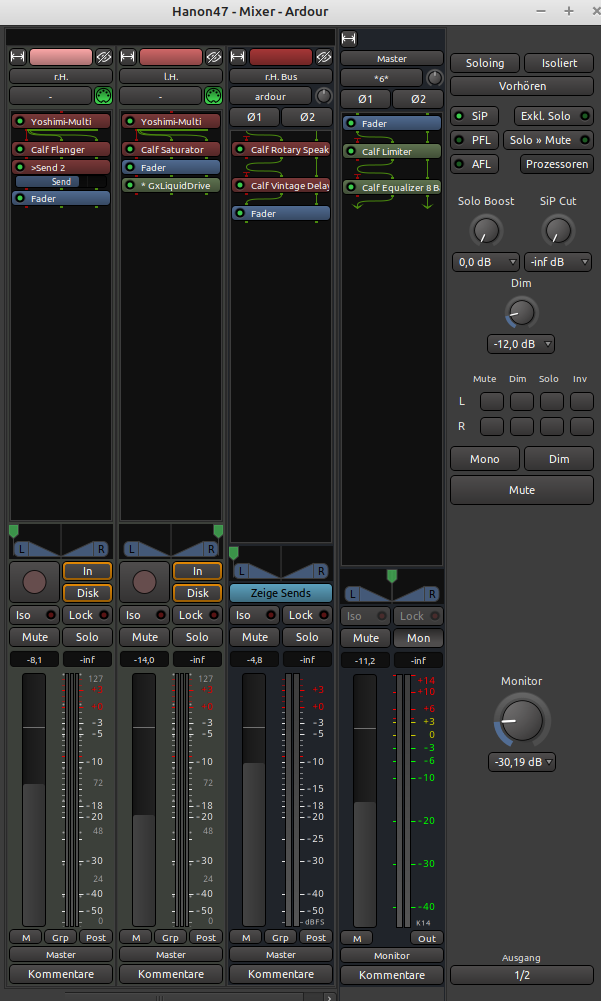
Task: Click the Prozessoren button
Action: [556, 164]
